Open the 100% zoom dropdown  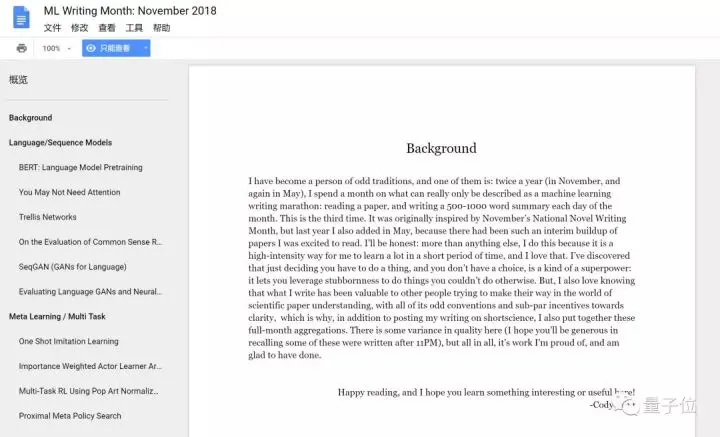pos(57,48)
